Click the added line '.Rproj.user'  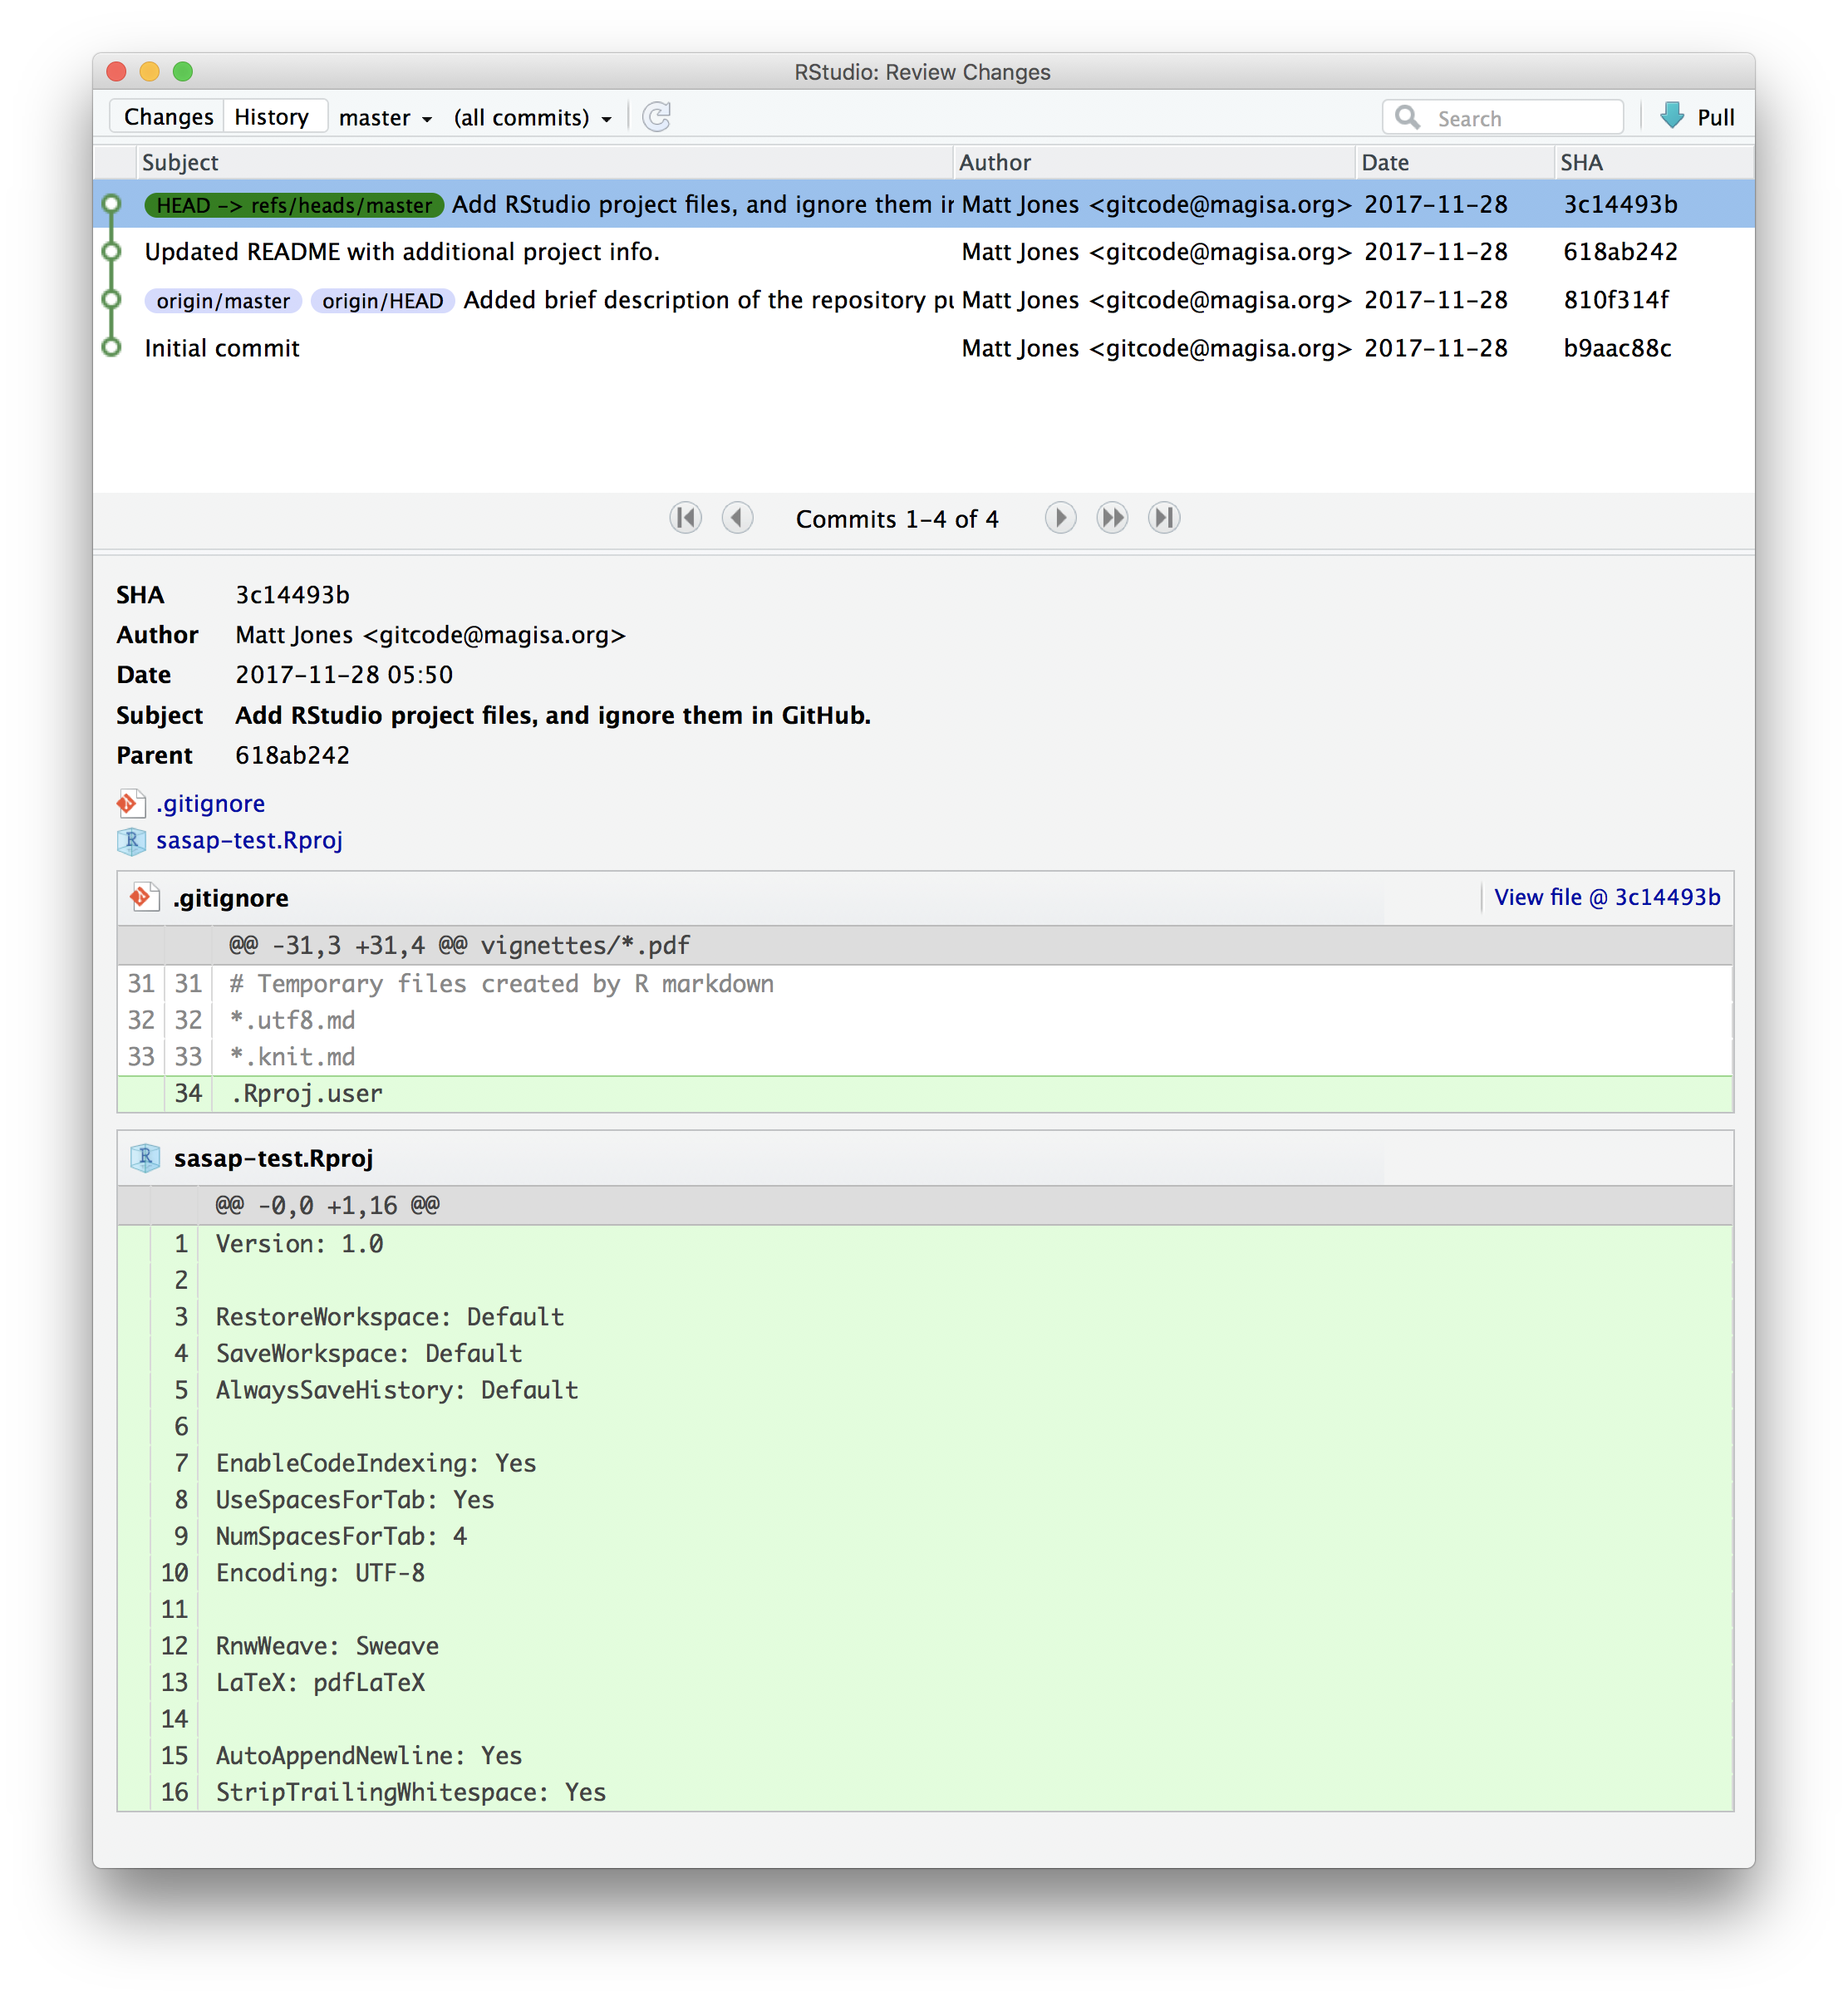point(925,1093)
